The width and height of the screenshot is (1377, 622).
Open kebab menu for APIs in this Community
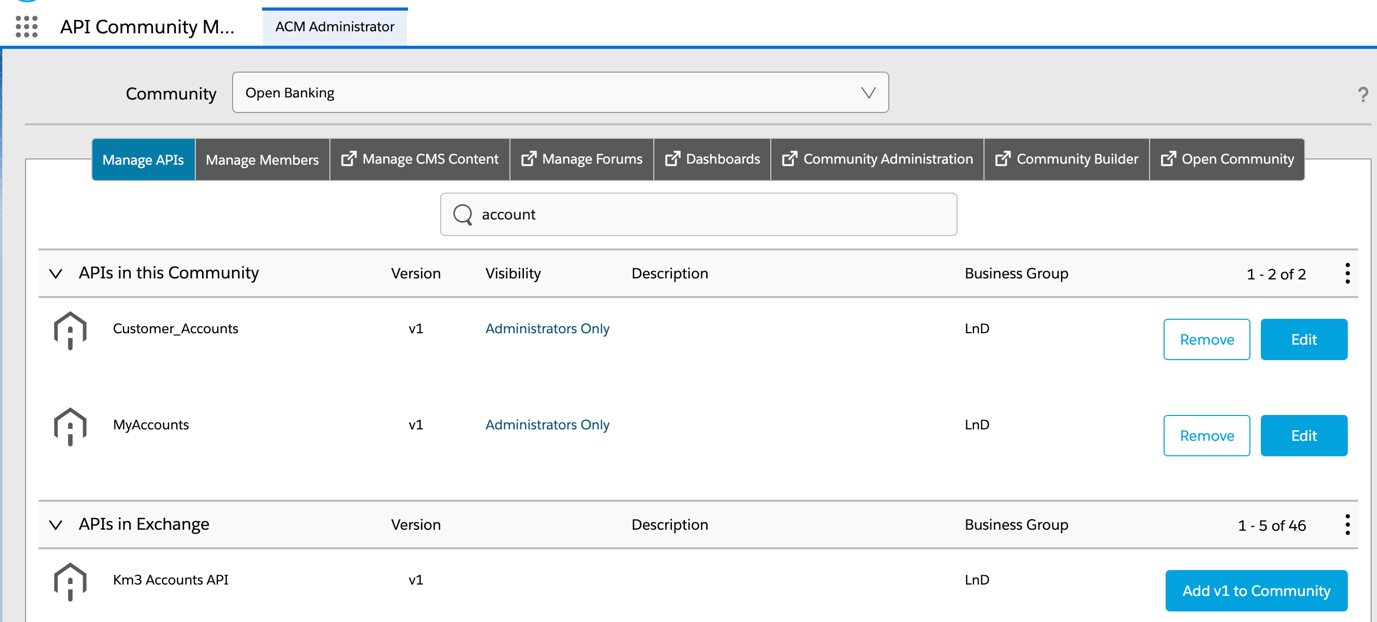1347,273
